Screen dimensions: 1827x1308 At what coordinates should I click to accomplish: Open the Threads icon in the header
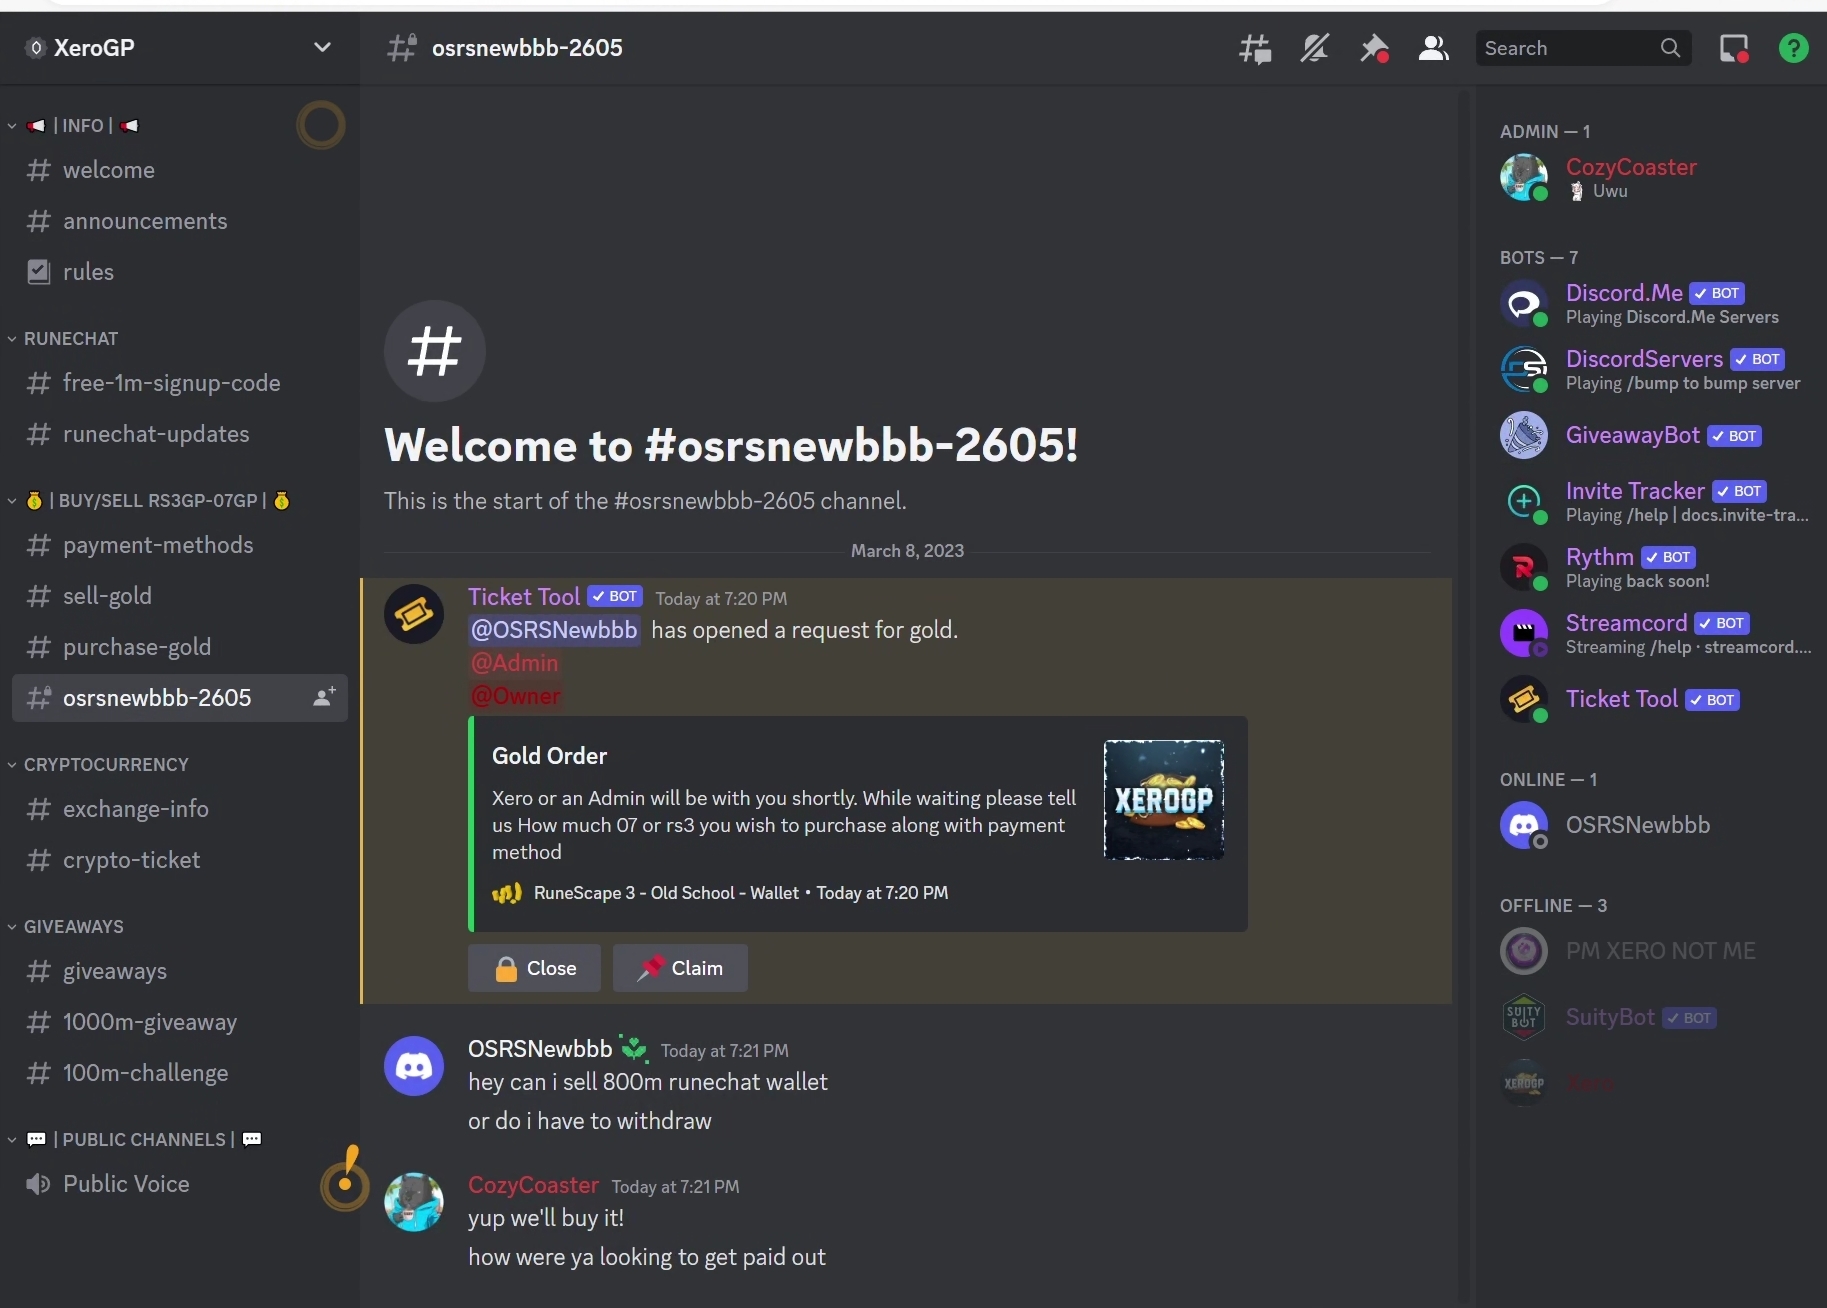pyautogui.click(x=1255, y=48)
